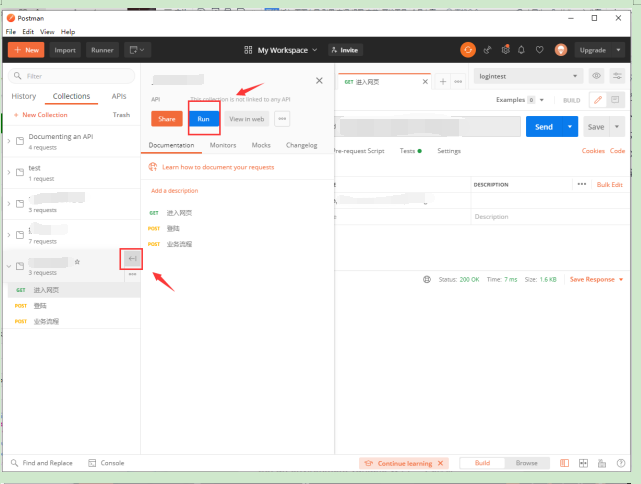Click the new window icon button

(137, 50)
